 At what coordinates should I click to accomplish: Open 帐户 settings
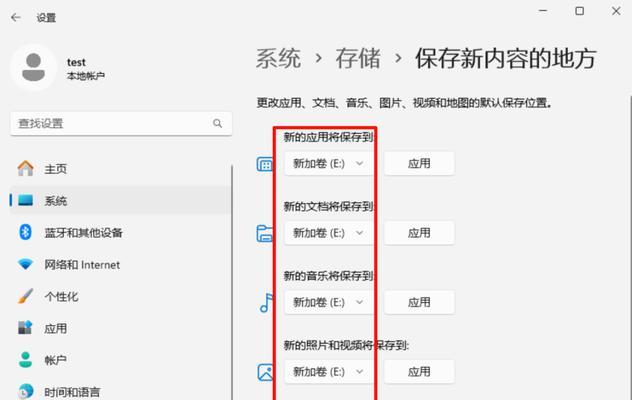pos(56,360)
